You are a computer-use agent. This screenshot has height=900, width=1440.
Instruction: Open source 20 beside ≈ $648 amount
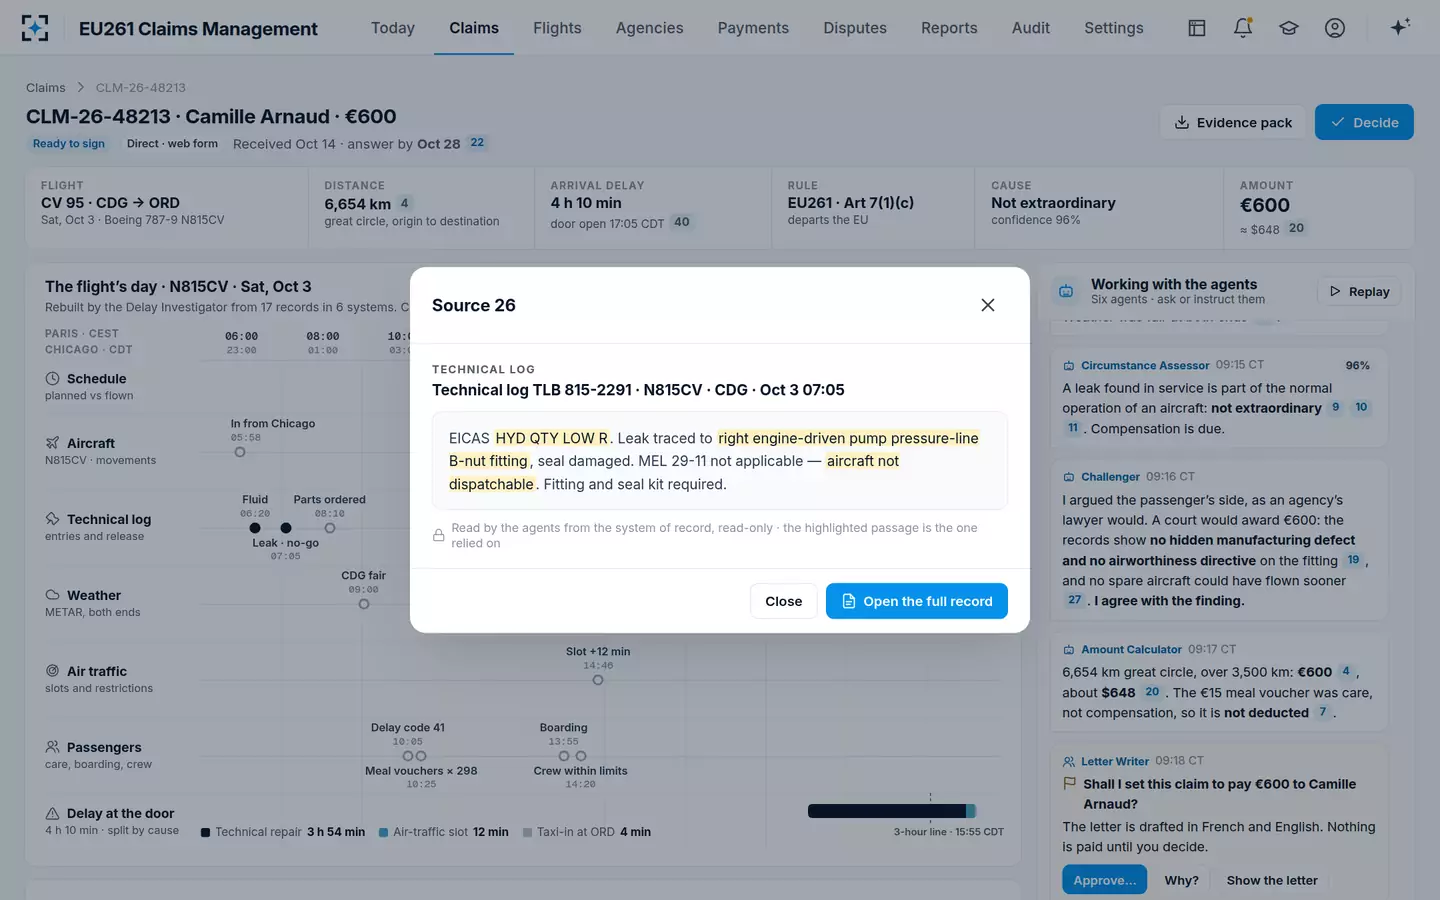point(1296,228)
